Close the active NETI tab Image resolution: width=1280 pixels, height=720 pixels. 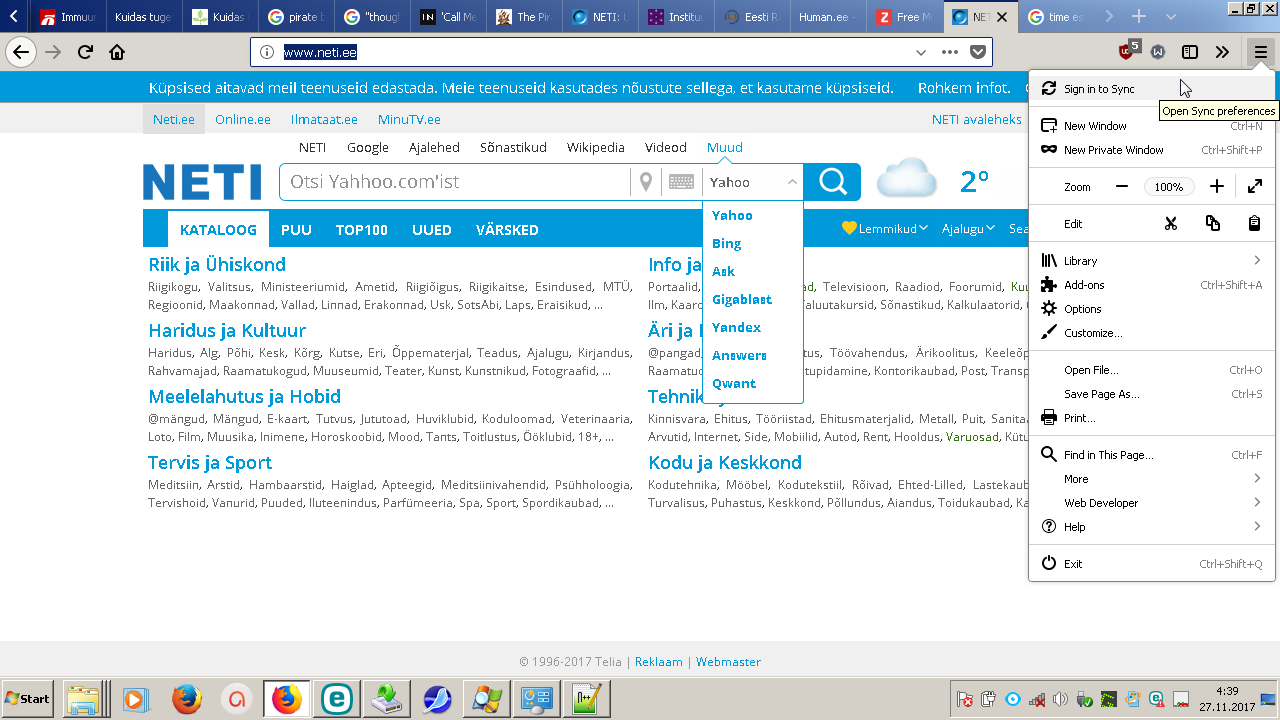pyautogui.click(x=1002, y=17)
